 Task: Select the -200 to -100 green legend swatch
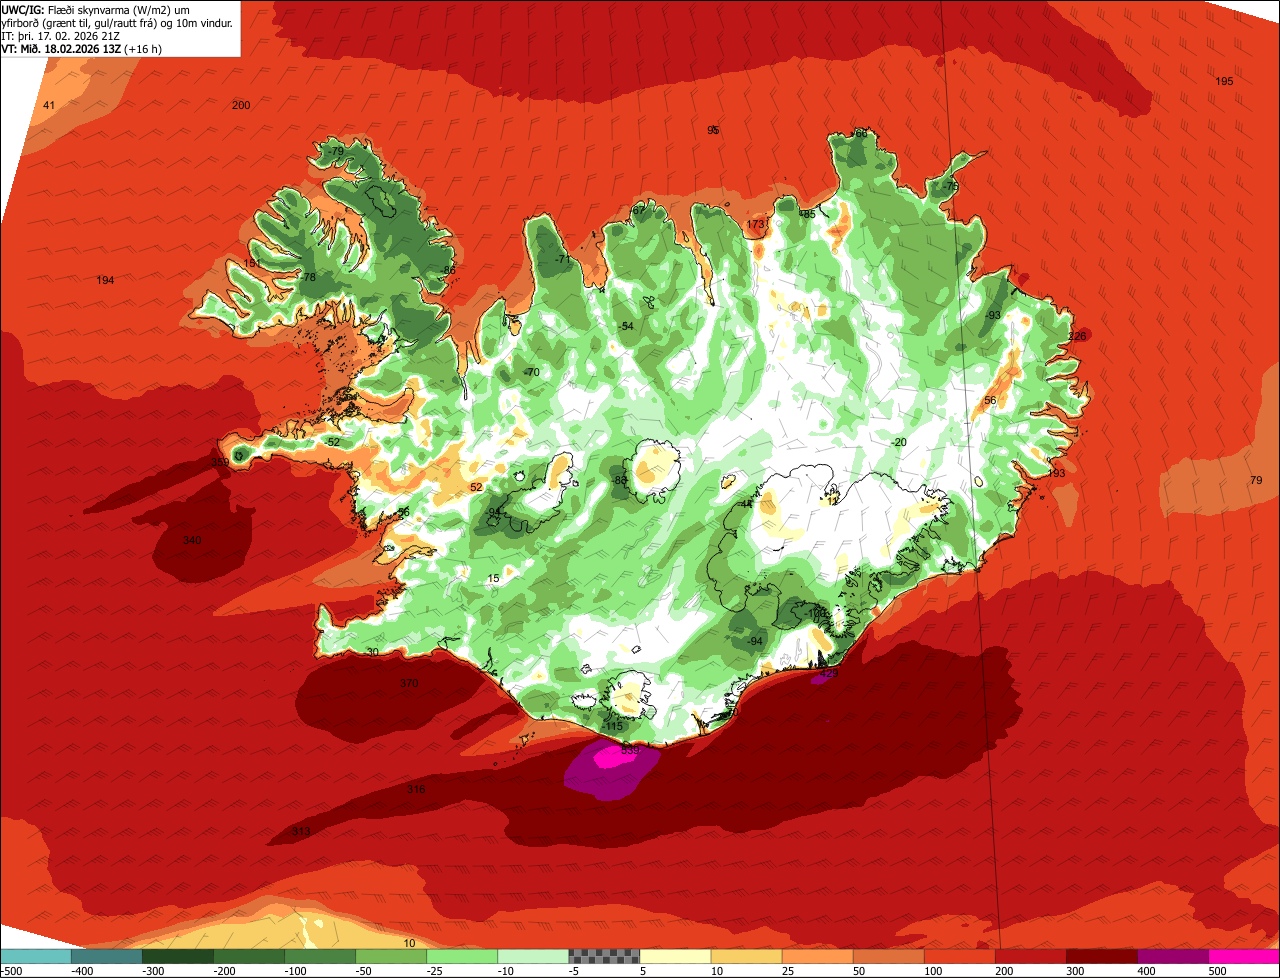pos(248,956)
